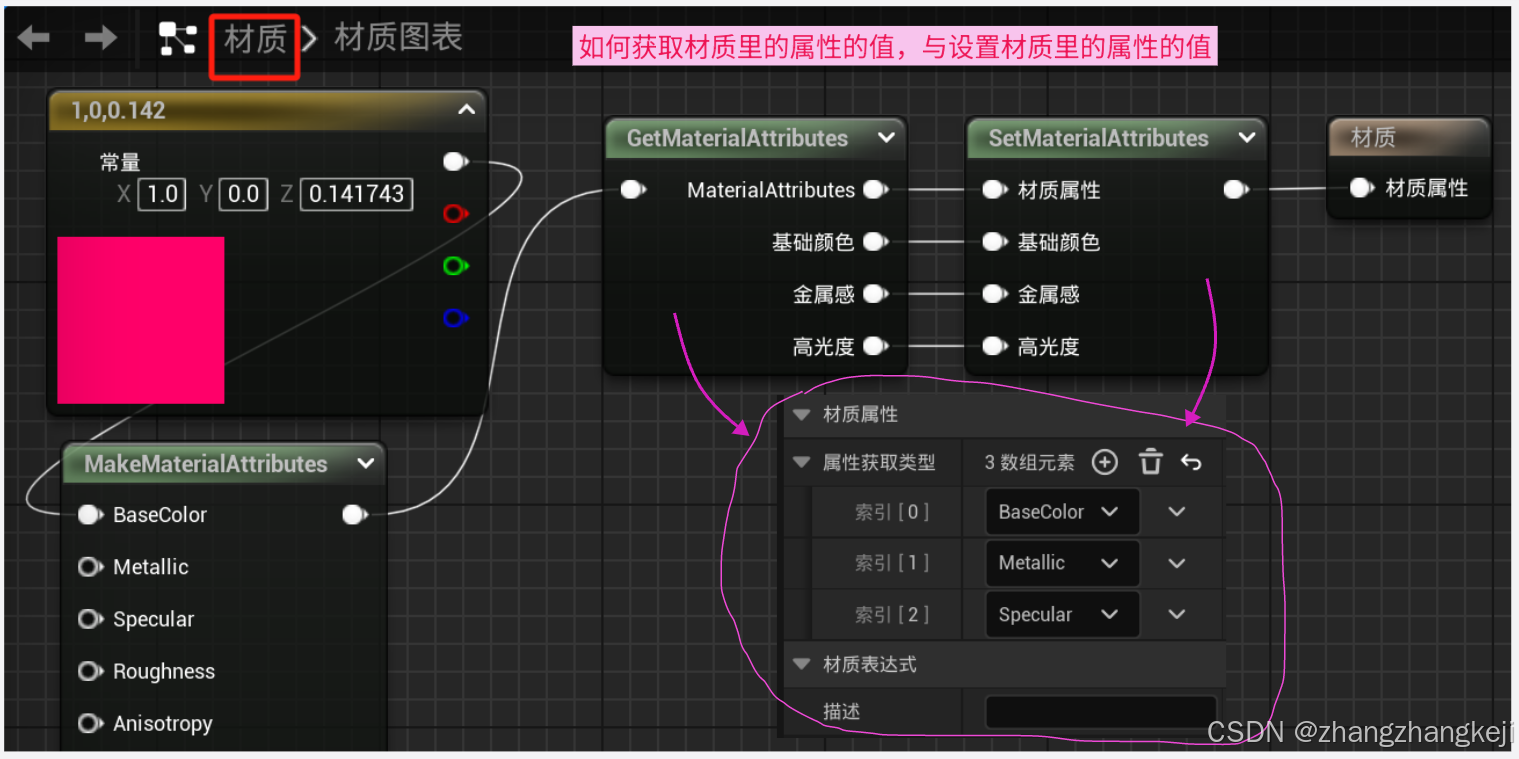Open the Metallic dropdown at index 1

[1060, 563]
